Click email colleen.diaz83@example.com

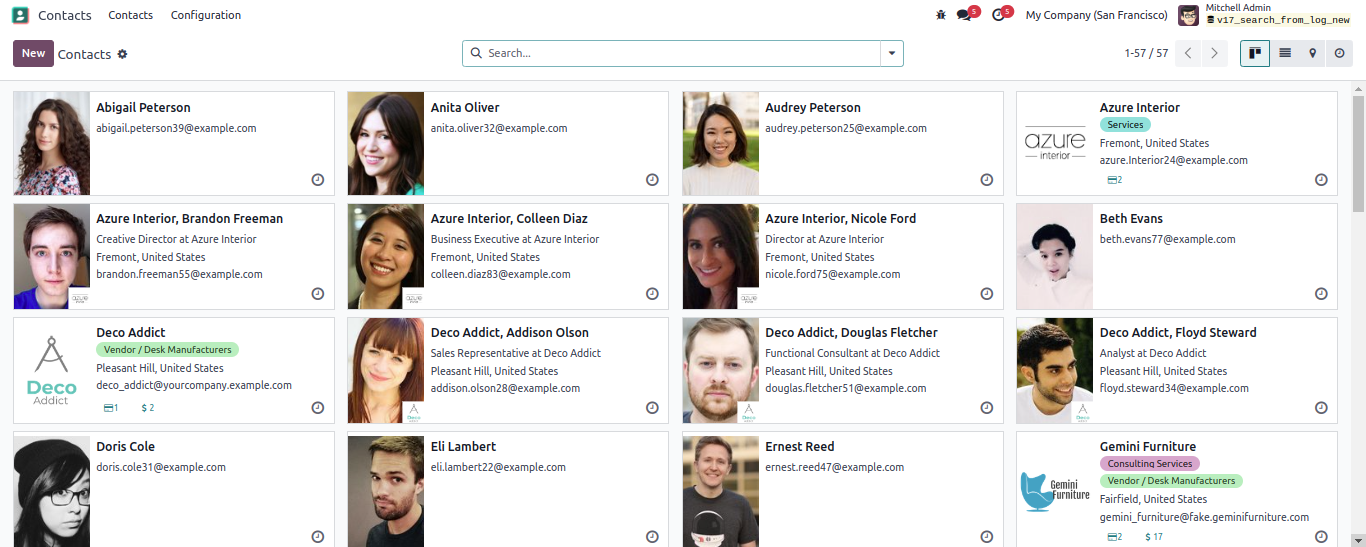coord(501,274)
